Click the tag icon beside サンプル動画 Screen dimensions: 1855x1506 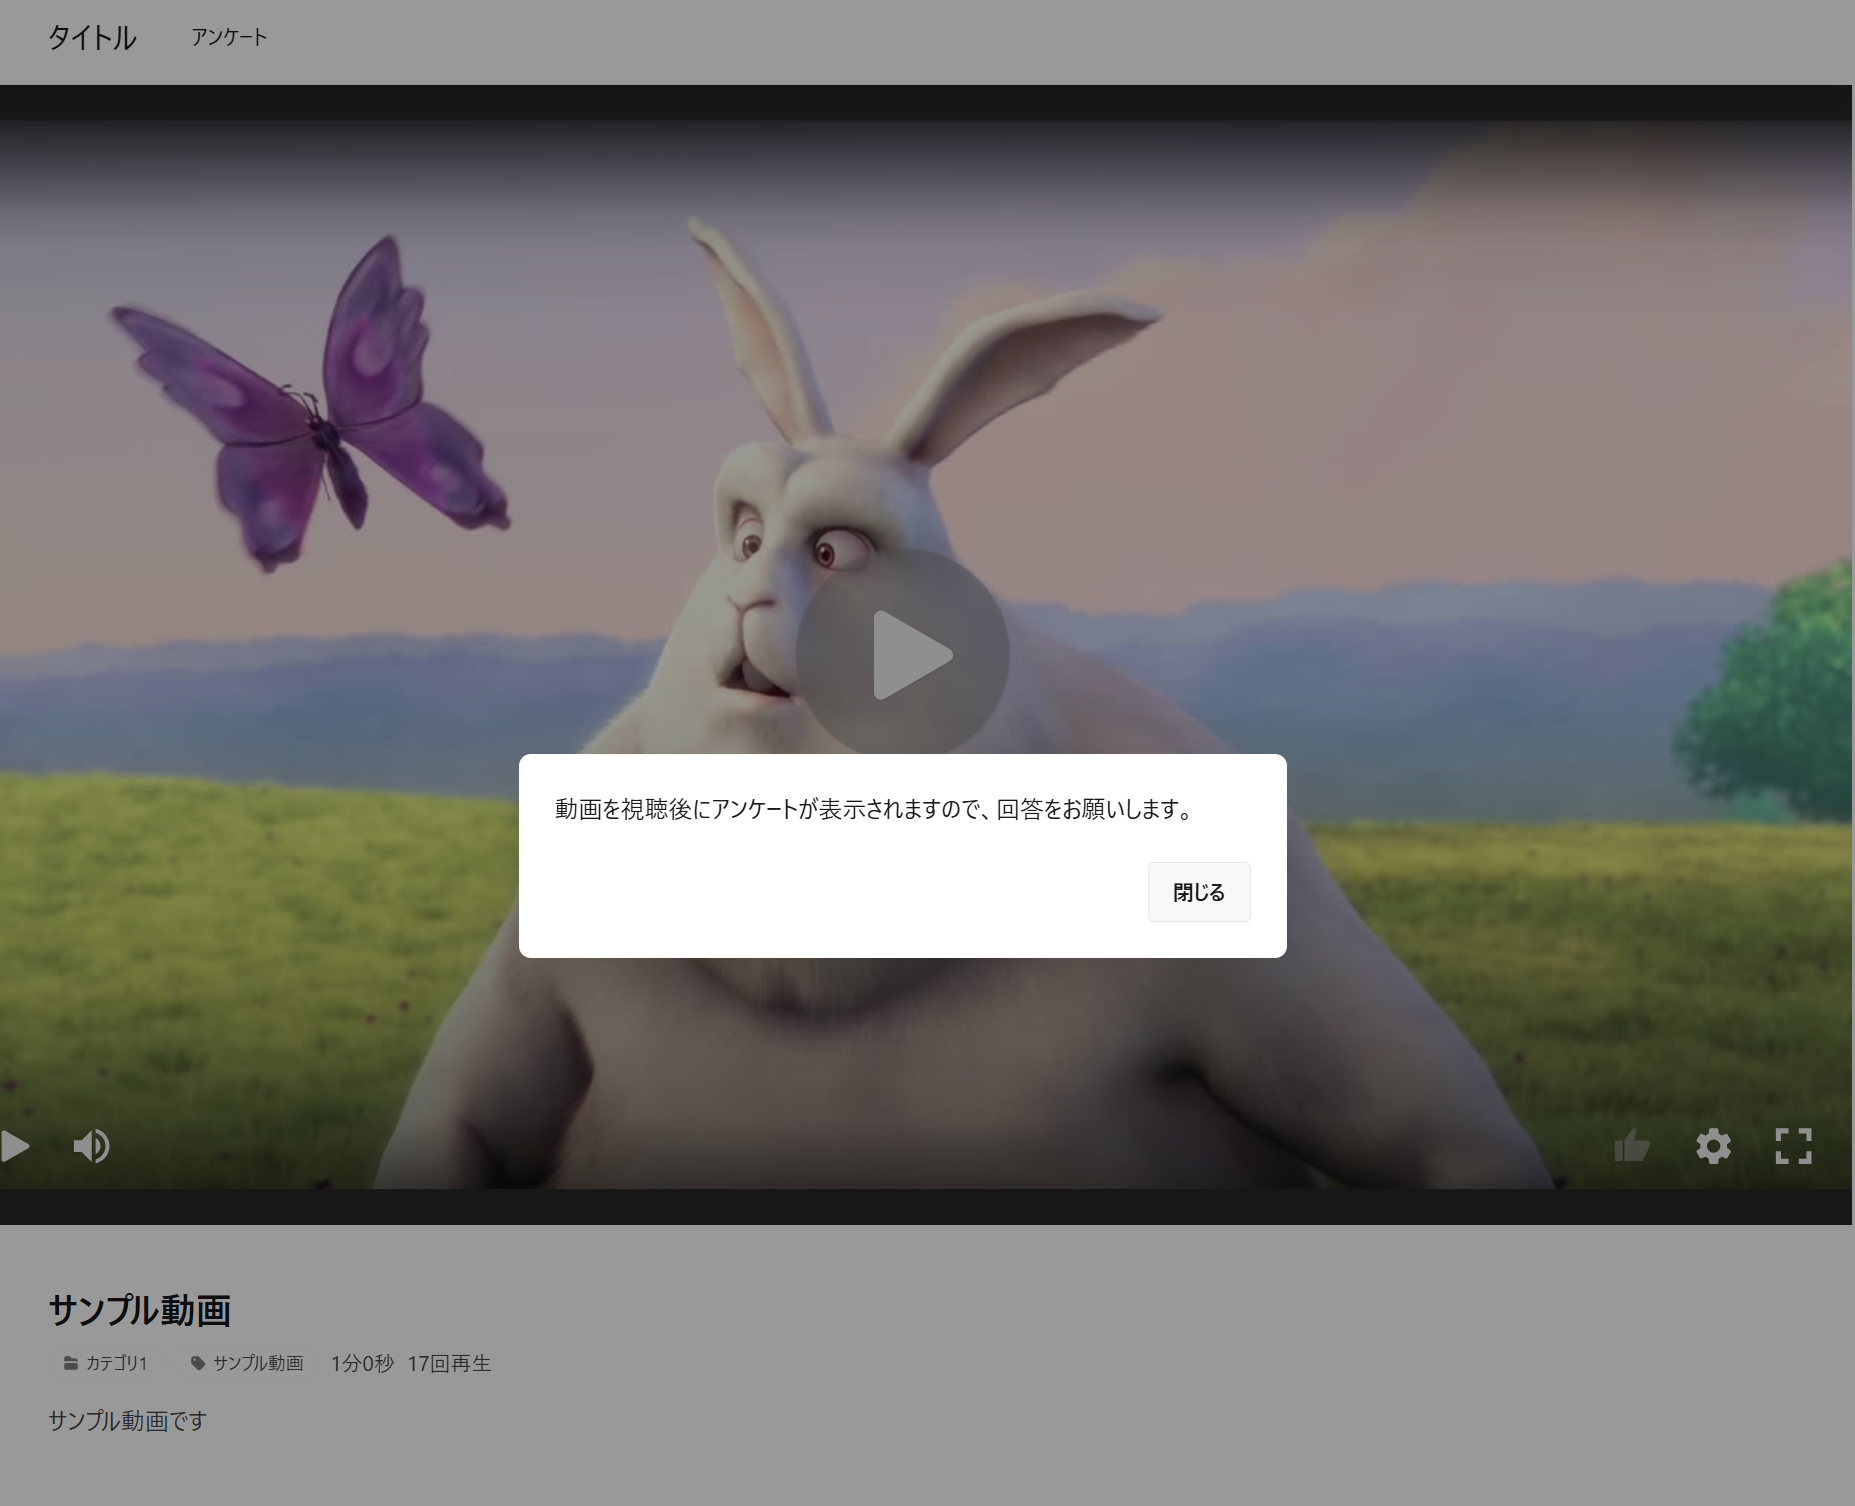198,1363
